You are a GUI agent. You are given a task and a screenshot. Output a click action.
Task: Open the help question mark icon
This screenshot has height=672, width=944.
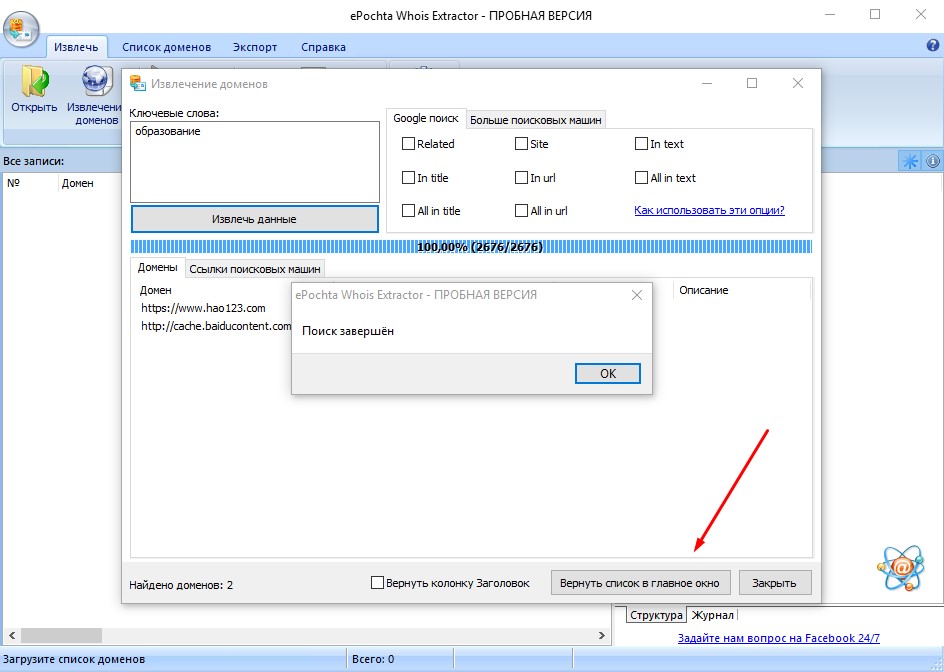(933, 46)
